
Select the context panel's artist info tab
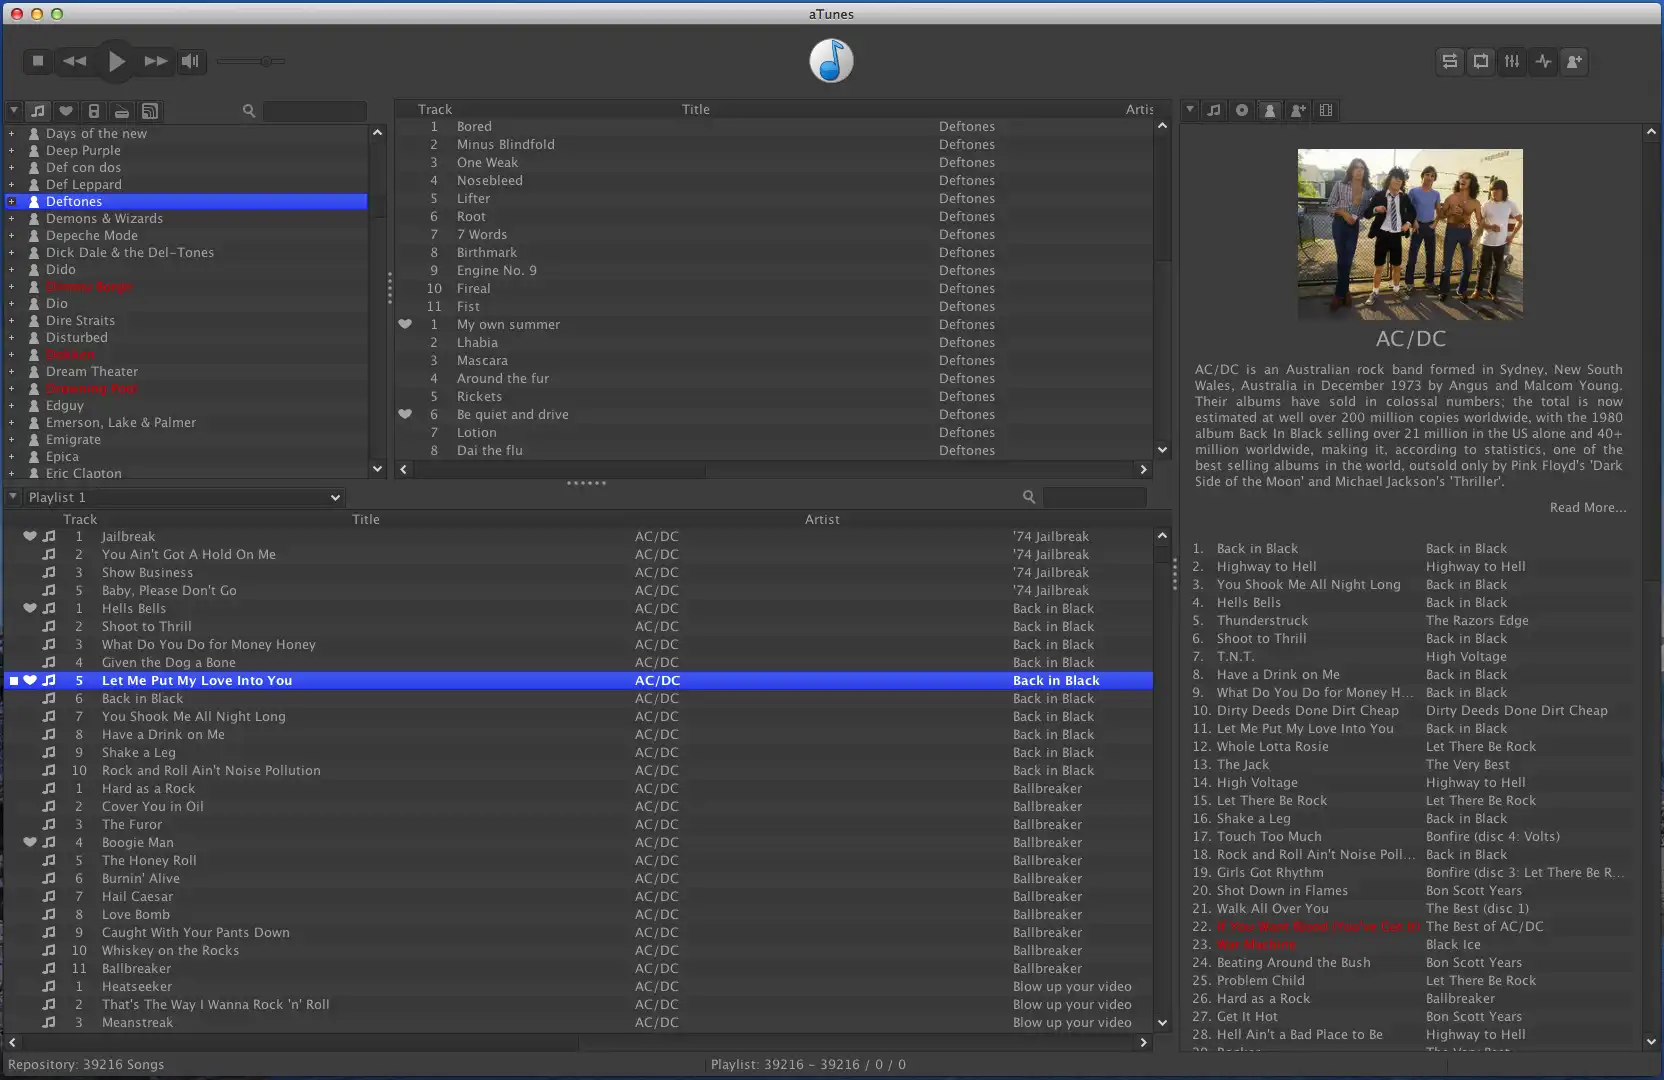click(1270, 111)
